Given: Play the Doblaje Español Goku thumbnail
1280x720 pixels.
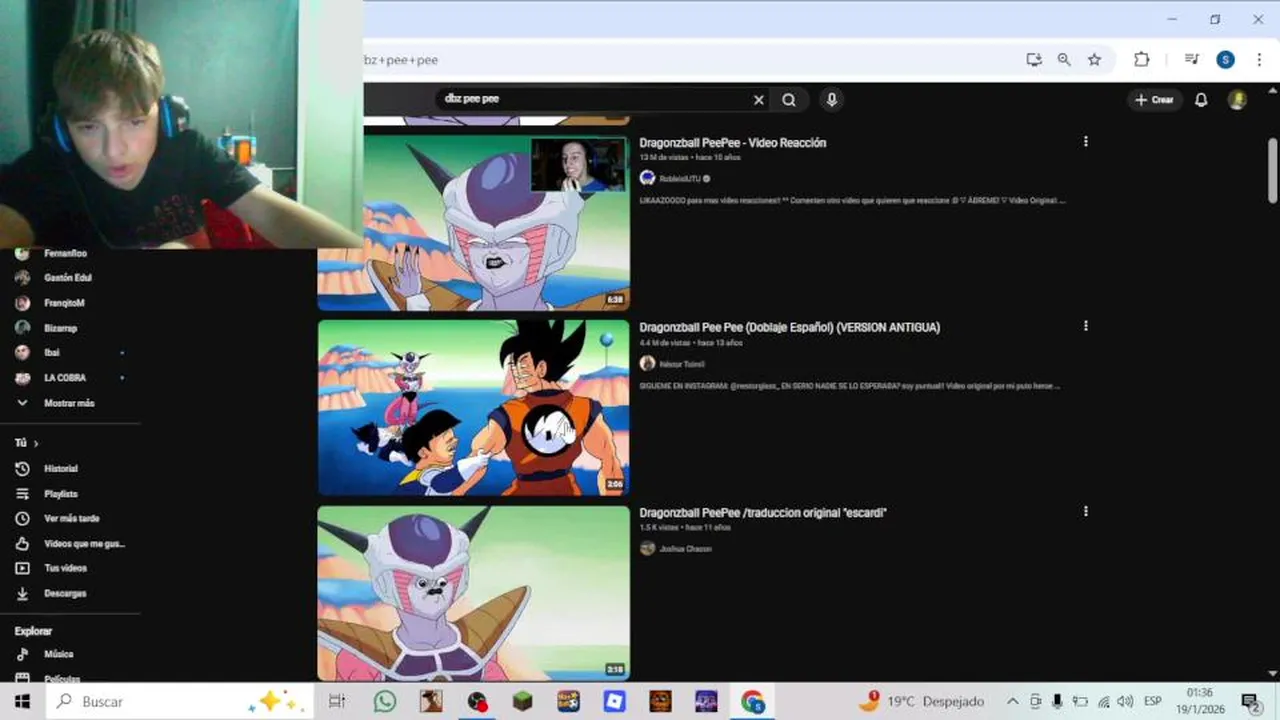Looking at the screenshot, I should (x=474, y=407).
